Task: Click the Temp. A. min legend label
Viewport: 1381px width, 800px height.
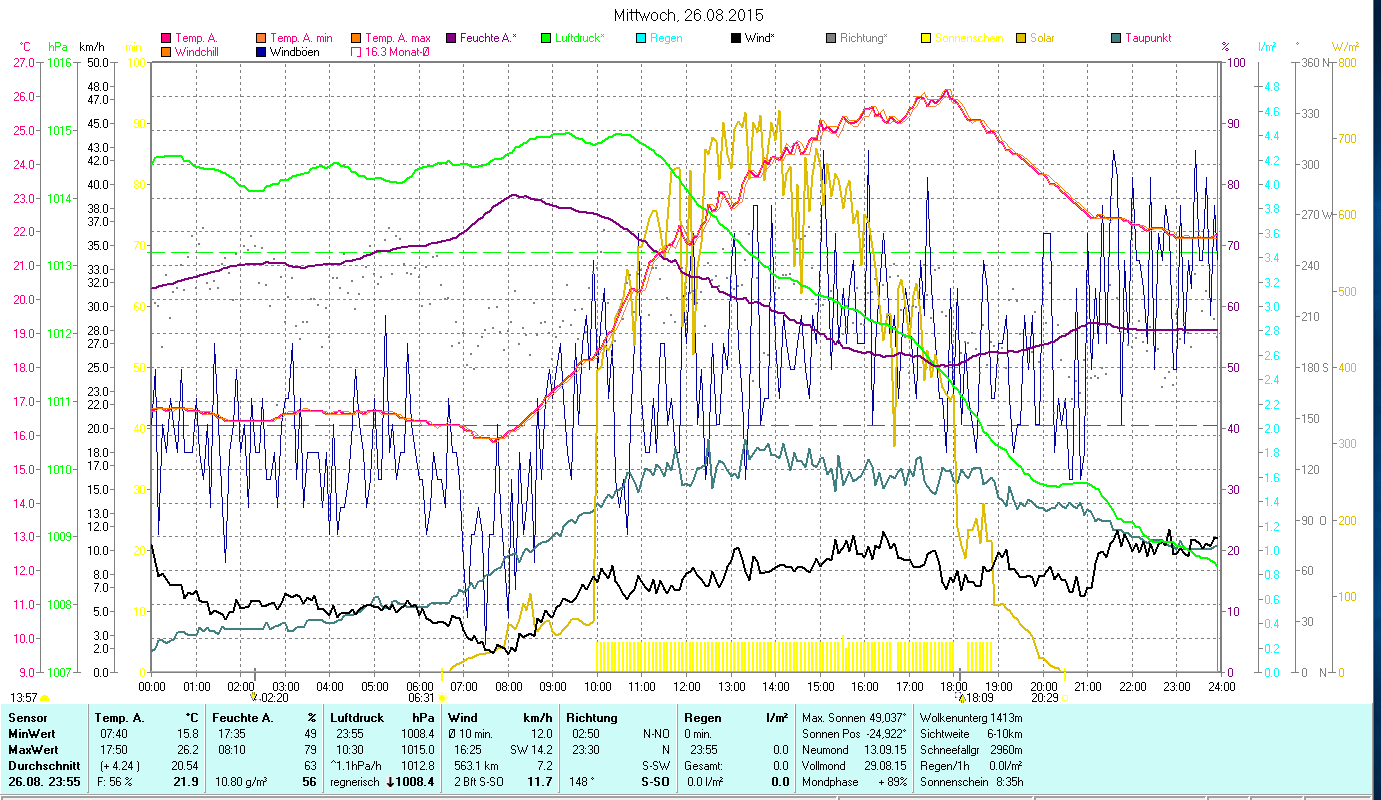Action: (302, 38)
